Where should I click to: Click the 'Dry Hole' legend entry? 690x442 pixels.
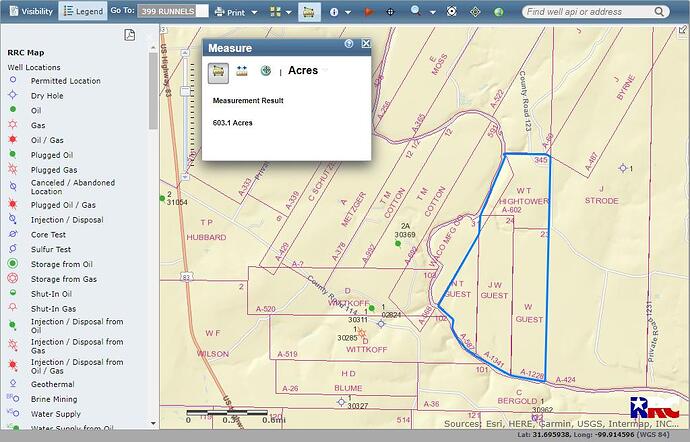(47, 96)
